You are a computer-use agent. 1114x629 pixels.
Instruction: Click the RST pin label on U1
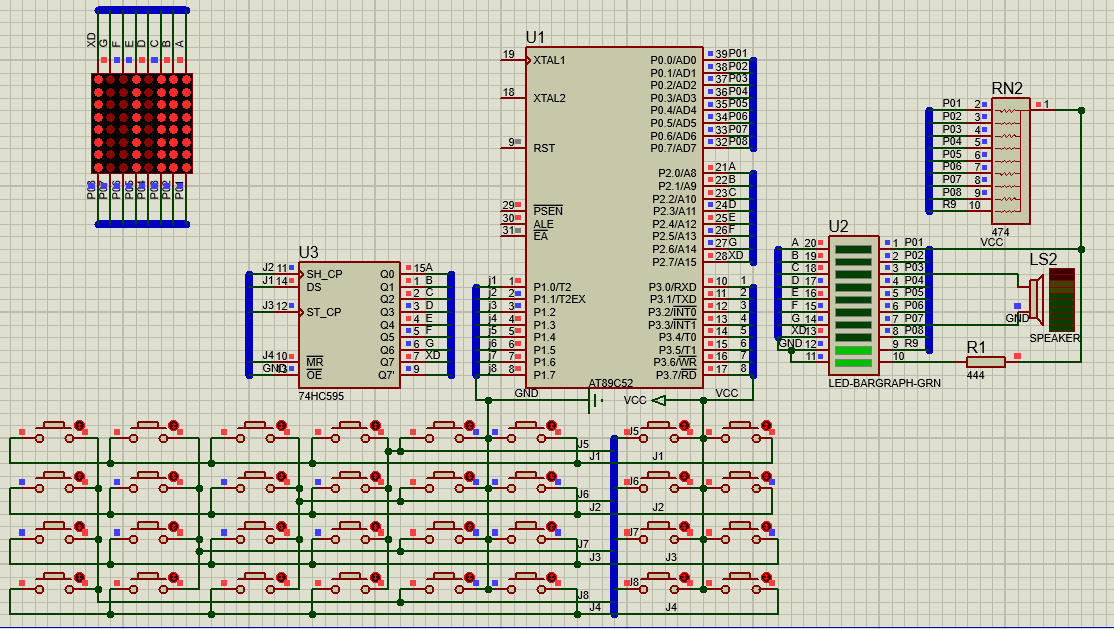coord(544,149)
